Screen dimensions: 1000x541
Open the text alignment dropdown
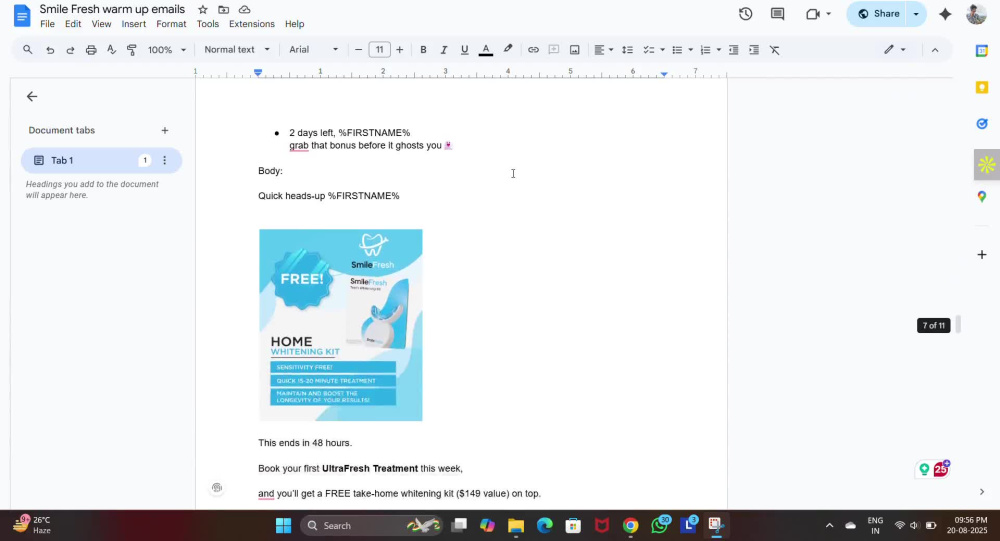(x=603, y=50)
